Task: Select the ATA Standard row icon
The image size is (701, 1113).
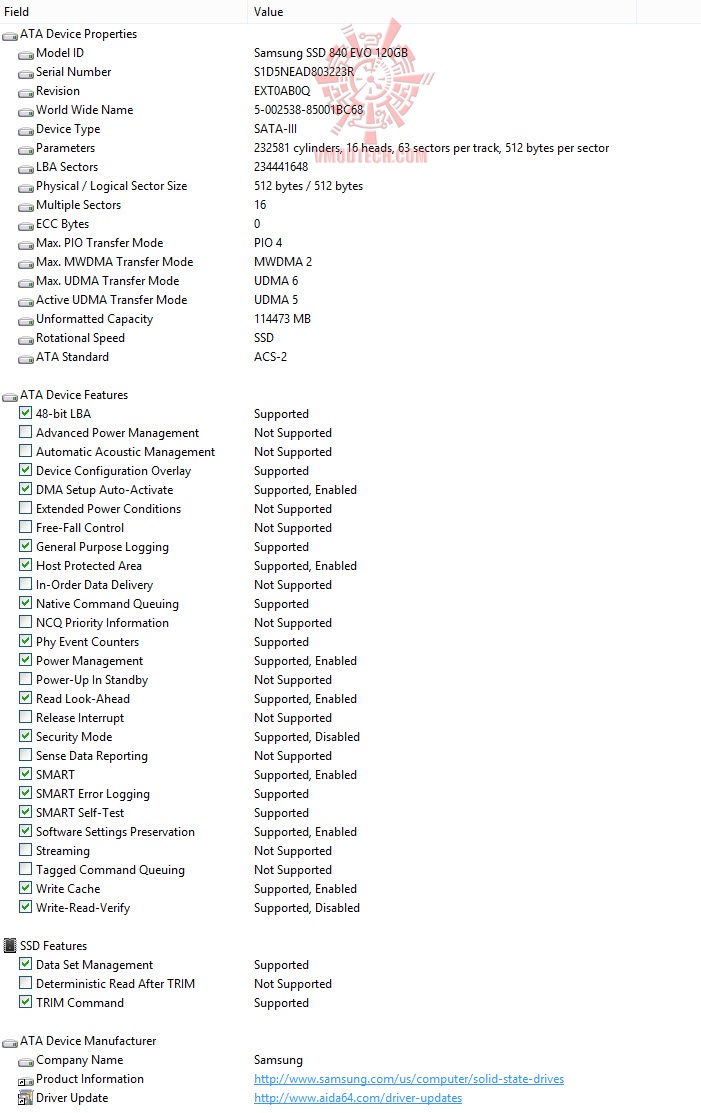Action: [x=26, y=358]
